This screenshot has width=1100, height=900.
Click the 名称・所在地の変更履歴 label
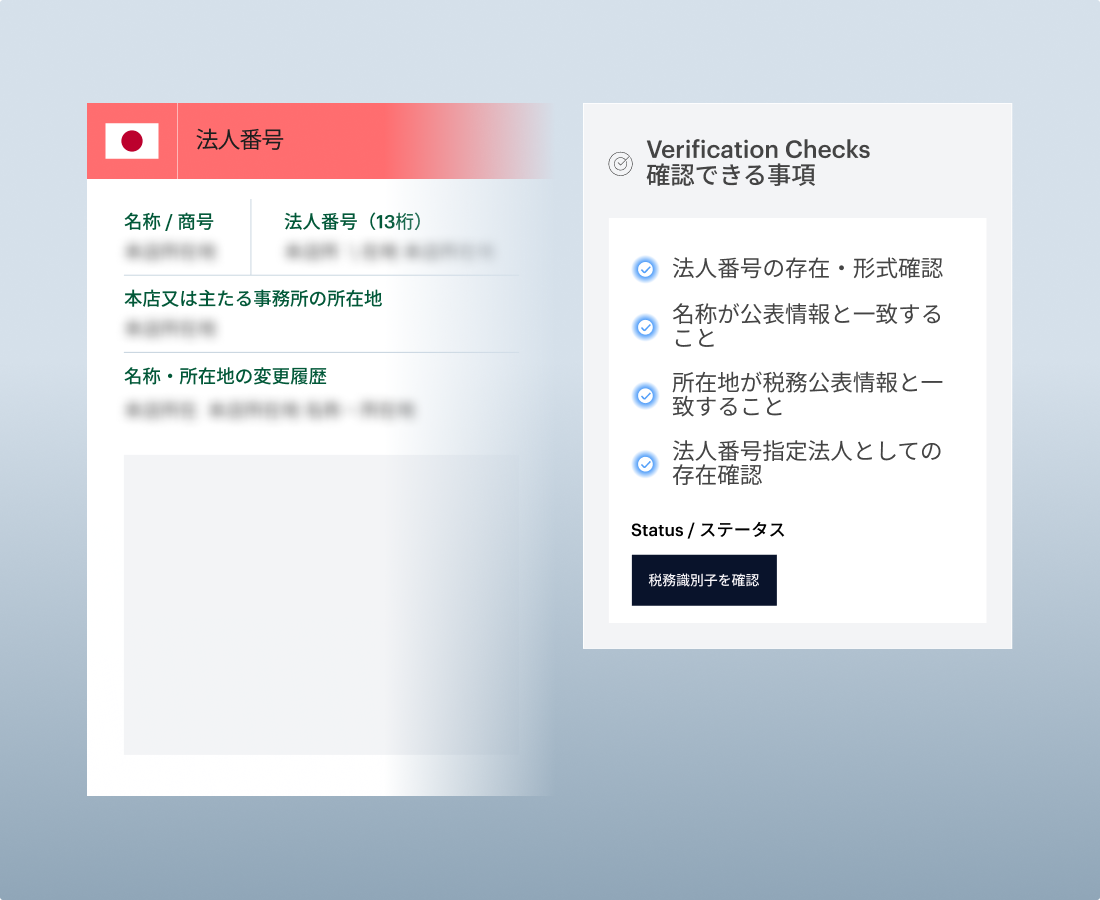225,376
